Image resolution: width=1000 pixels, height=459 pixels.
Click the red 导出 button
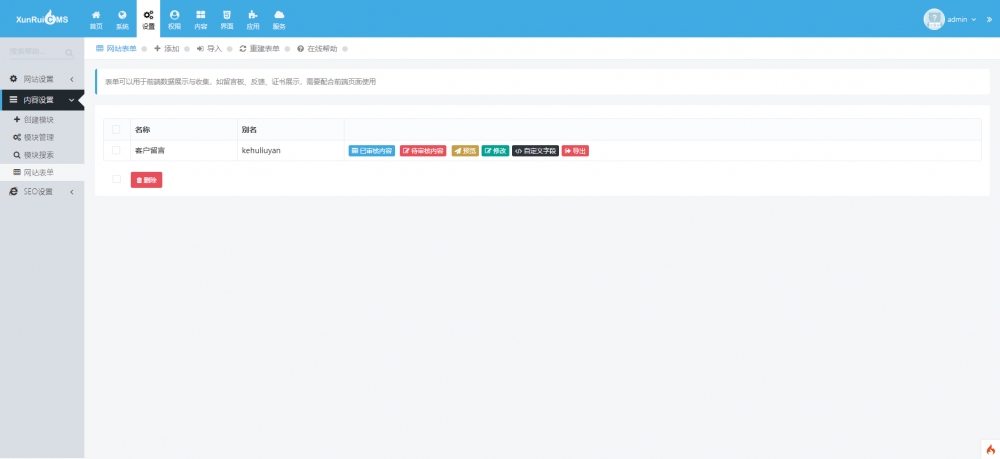575,151
